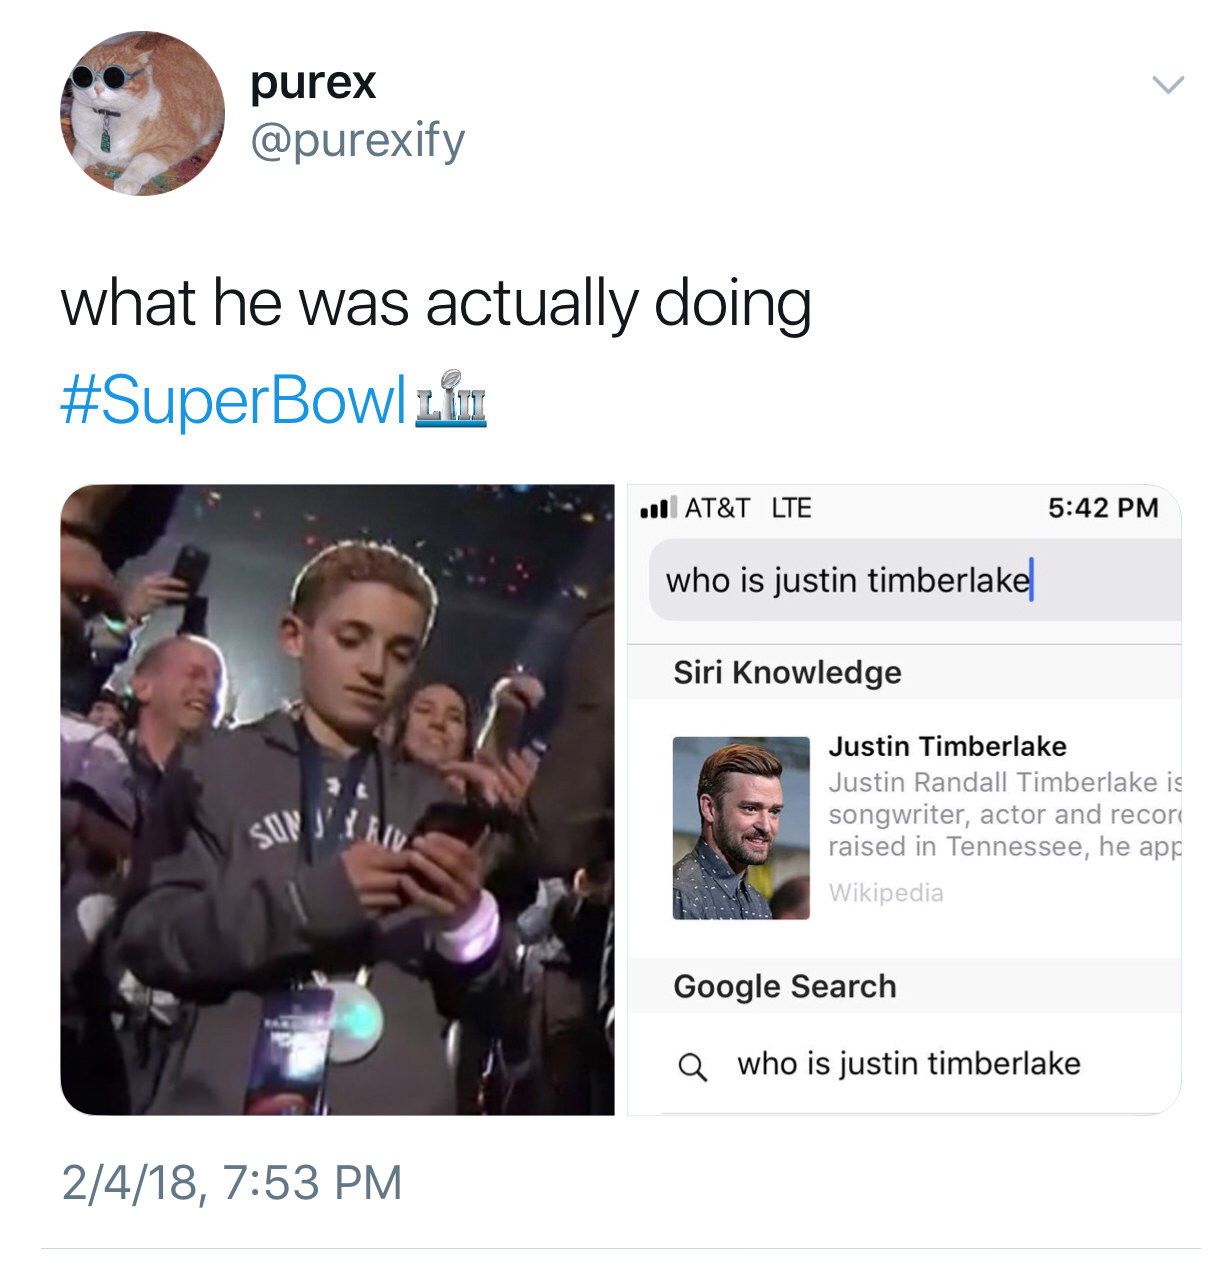Open the purex display name

313,81
